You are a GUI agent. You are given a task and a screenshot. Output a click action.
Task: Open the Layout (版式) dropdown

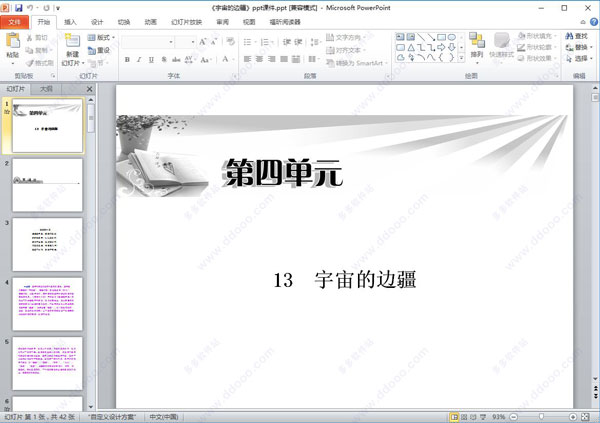pyautogui.click(x=101, y=38)
